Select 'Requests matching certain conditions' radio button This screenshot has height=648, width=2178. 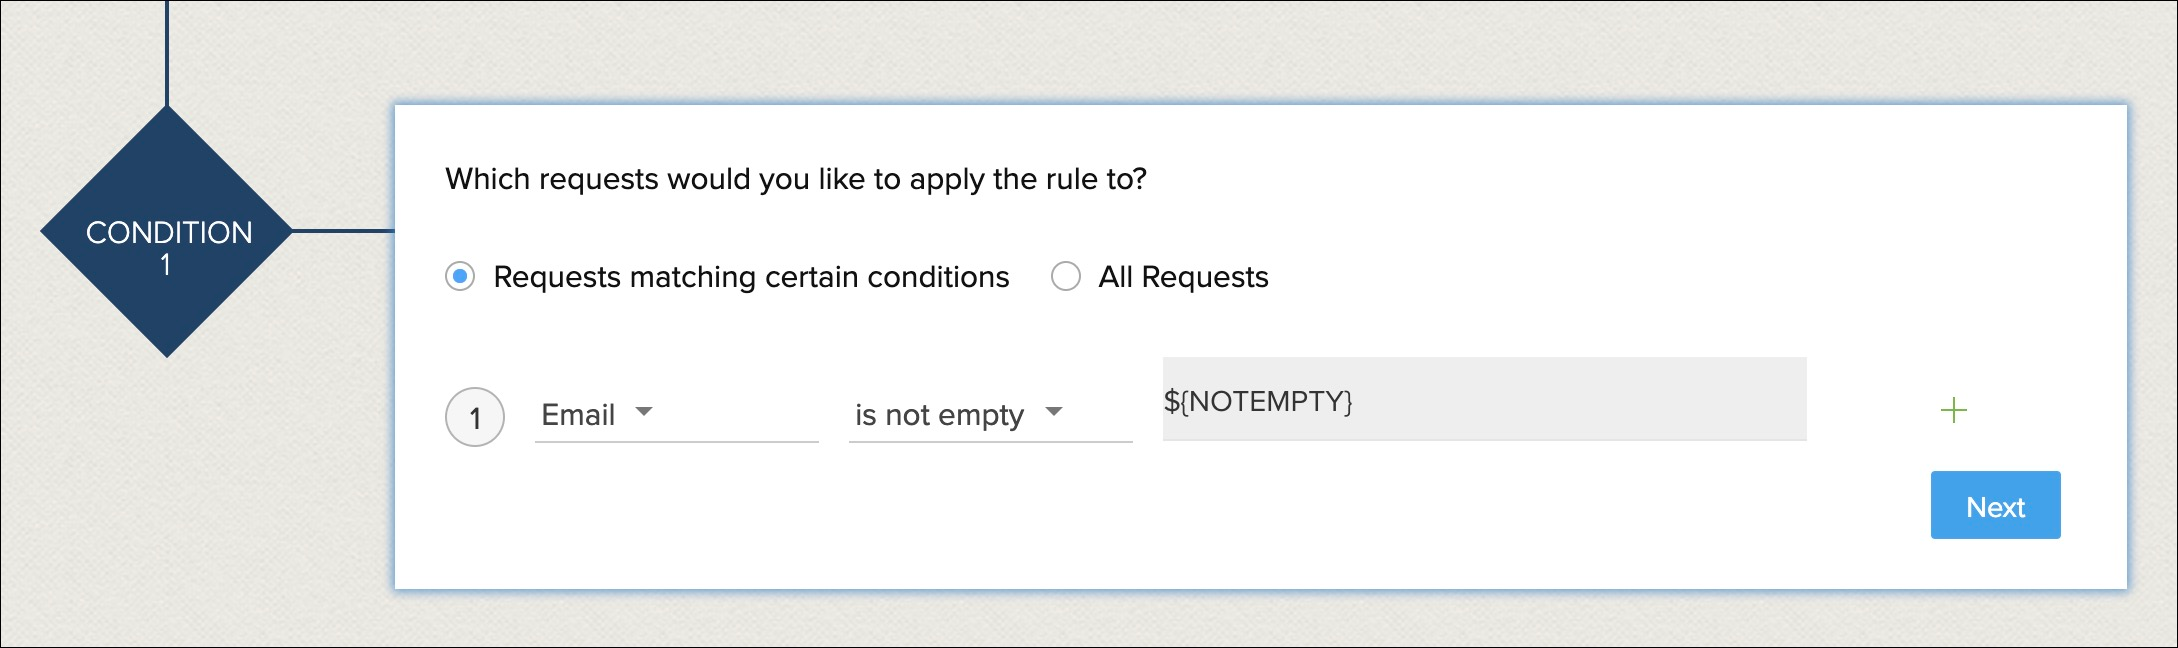(x=460, y=276)
